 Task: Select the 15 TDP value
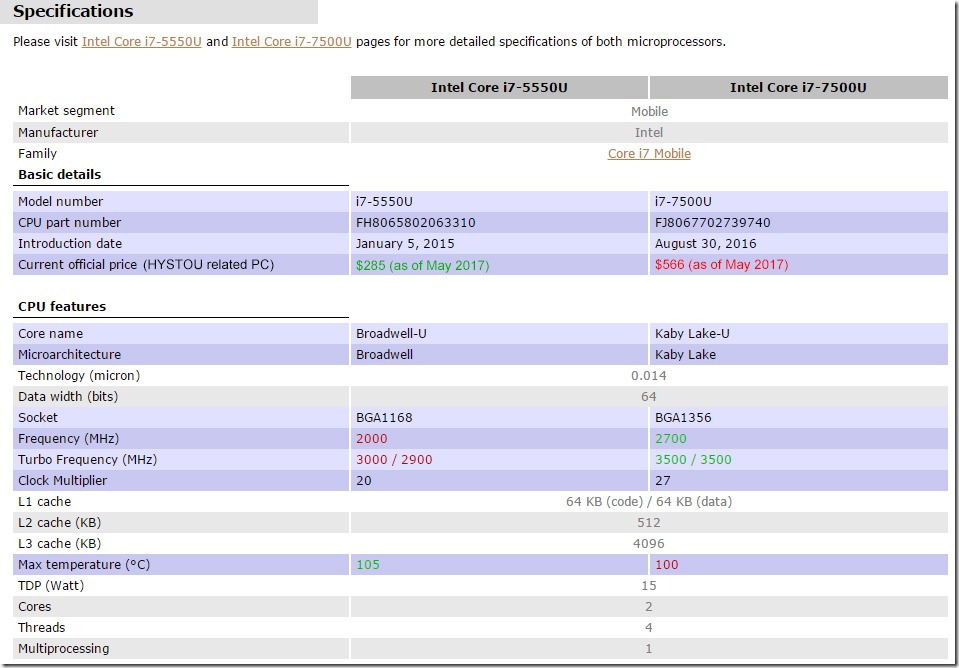pos(649,585)
